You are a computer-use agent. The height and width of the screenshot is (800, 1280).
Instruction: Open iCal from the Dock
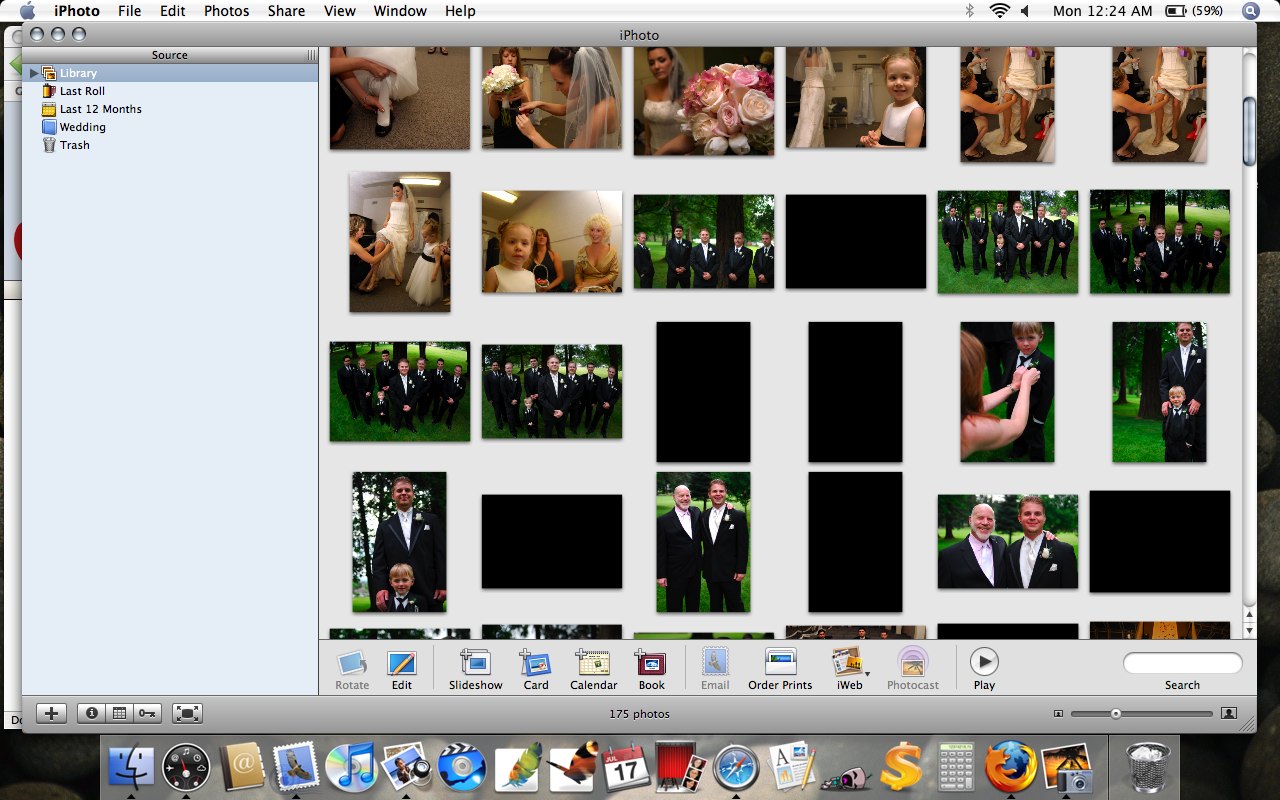(627, 767)
